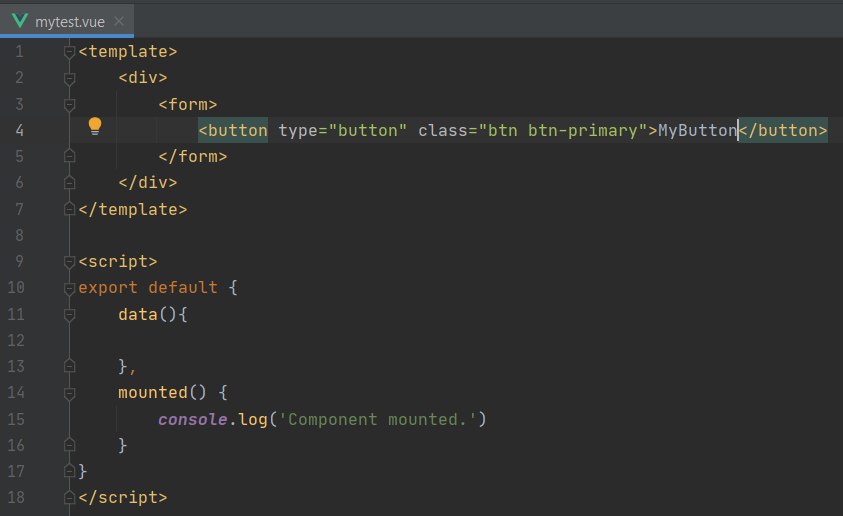Click fold end marker on line 17
The width and height of the screenshot is (843, 516).
pyautogui.click(x=69, y=471)
